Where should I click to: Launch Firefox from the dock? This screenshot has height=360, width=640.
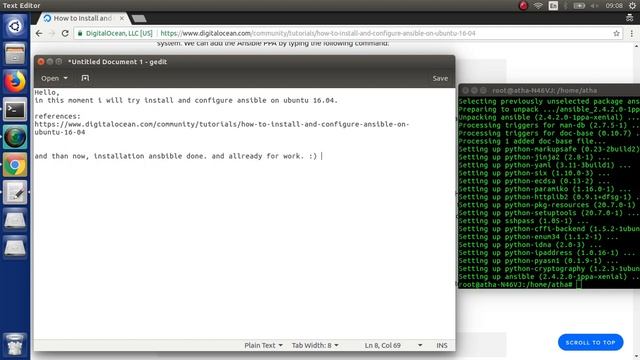(x=15, y=82)
